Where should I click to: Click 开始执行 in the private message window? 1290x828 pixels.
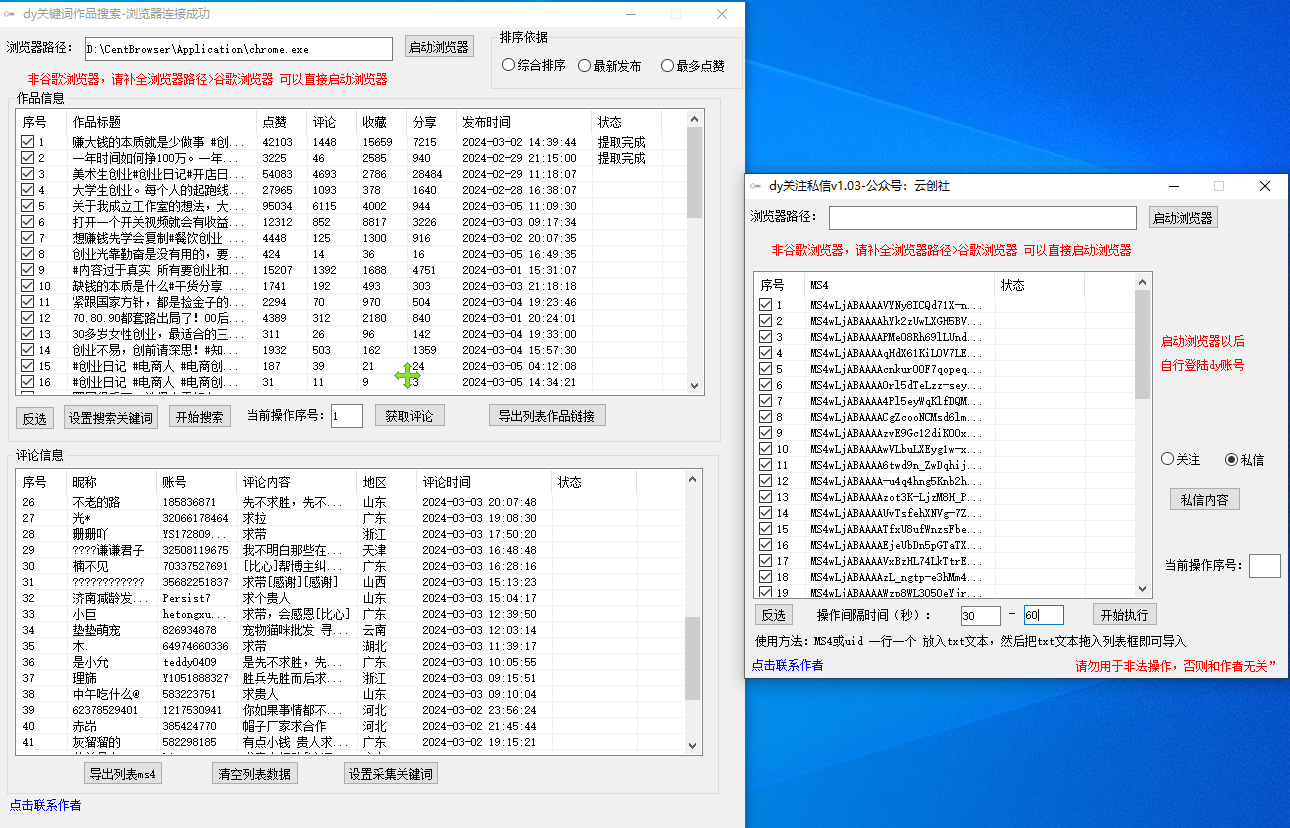click(1124, 614)
